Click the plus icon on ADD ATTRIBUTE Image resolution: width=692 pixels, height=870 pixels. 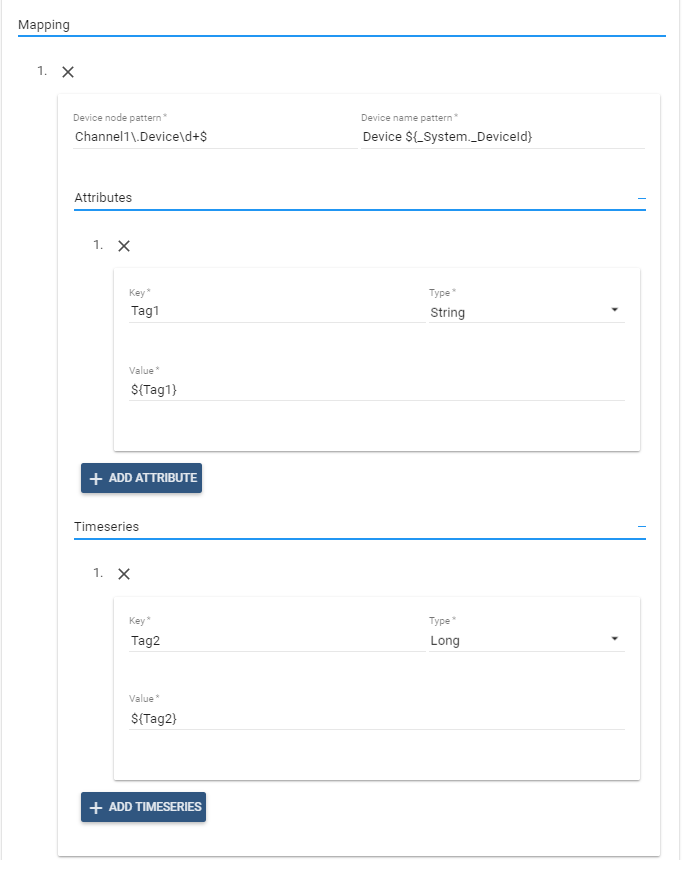(96, 478)
